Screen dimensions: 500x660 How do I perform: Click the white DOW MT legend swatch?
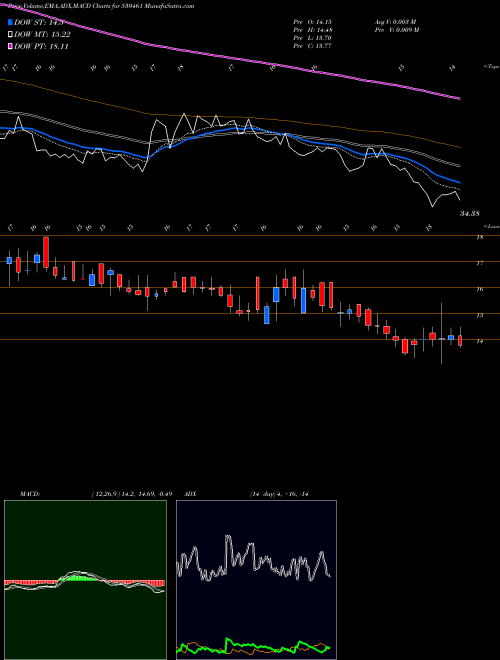click(x=10, y=35)
